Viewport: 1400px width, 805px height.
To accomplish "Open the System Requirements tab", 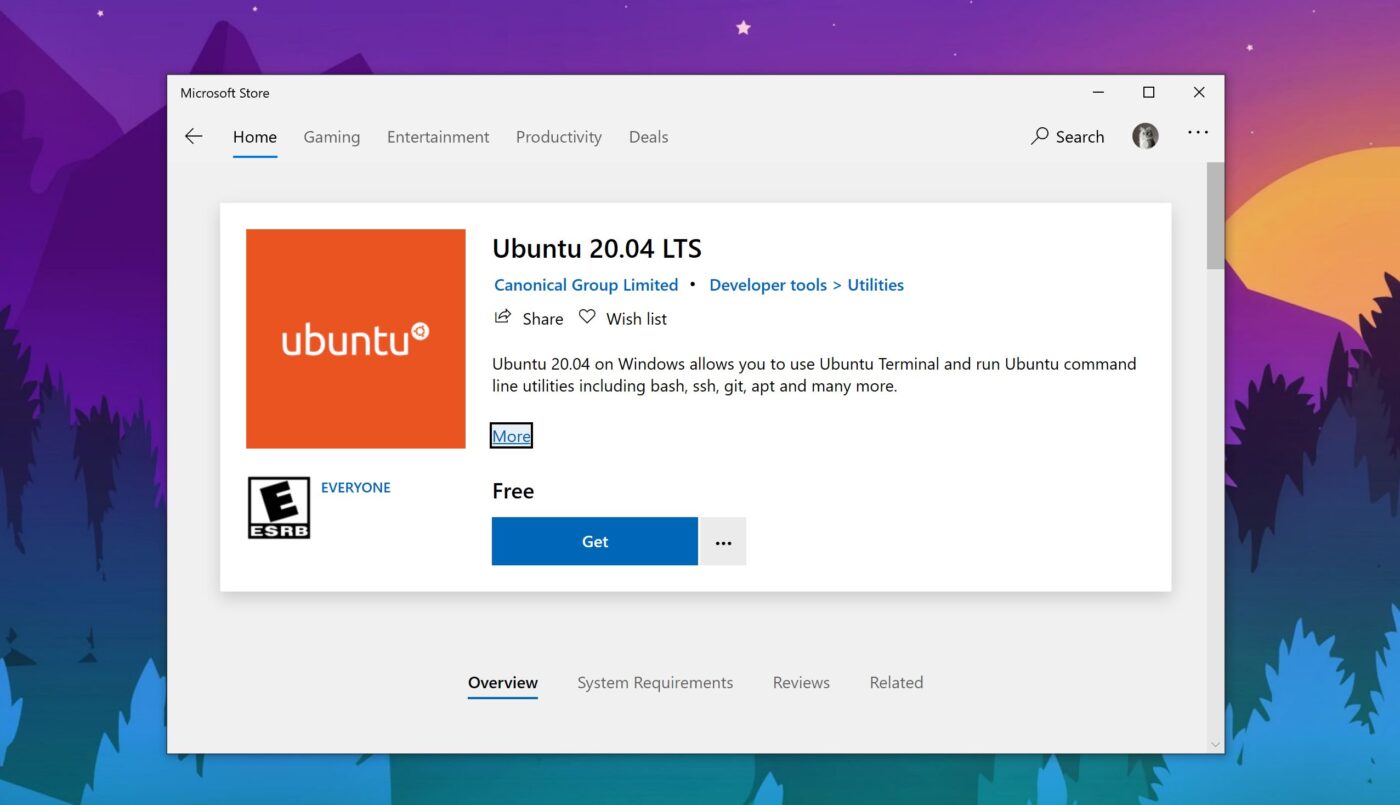I will coord(655,682).
